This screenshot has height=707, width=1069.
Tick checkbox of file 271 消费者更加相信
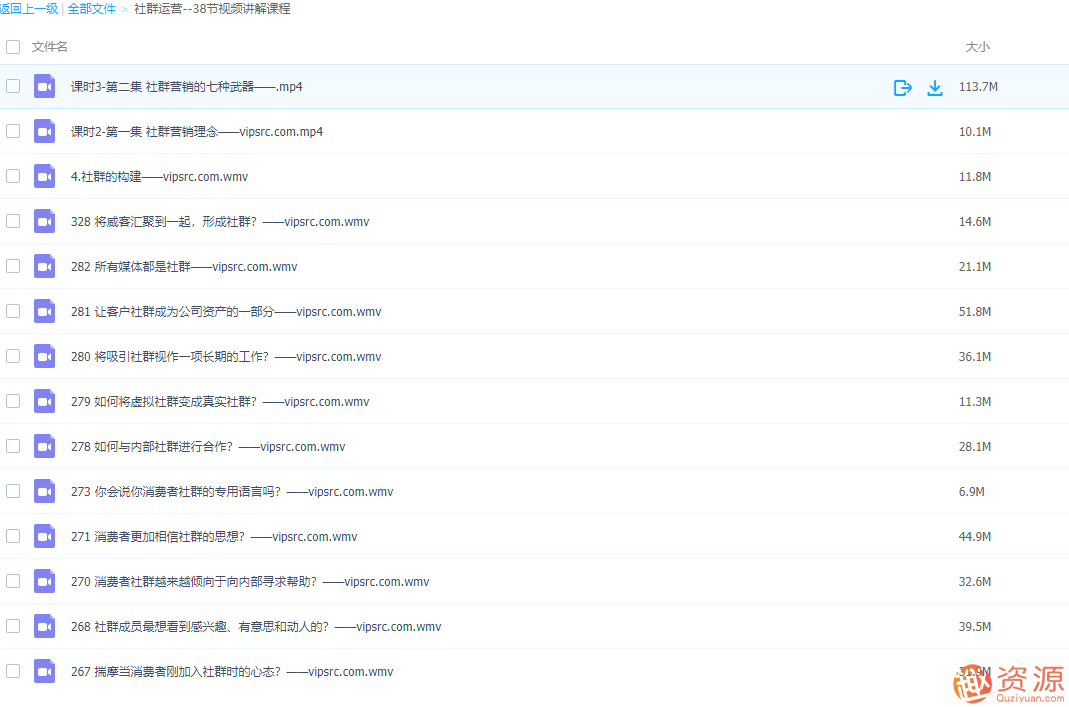point(13,536)
